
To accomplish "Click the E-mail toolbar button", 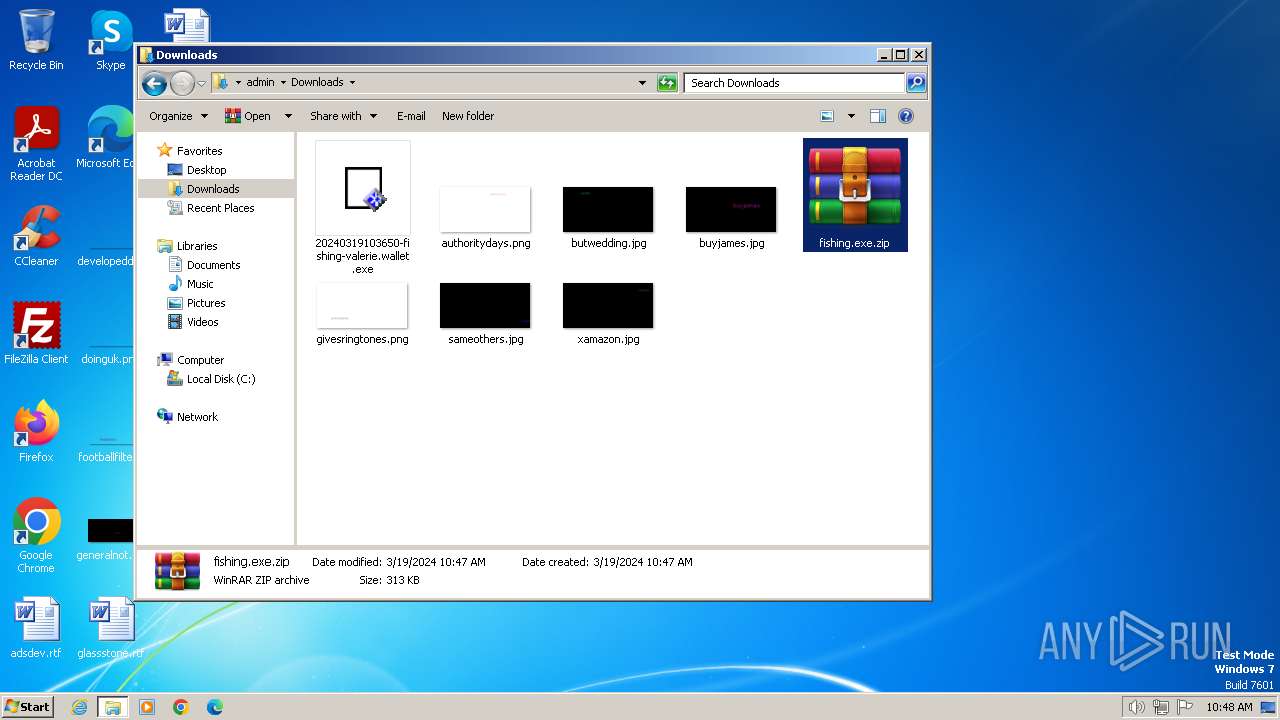I will pyautogui.click(x=411, y=116).
